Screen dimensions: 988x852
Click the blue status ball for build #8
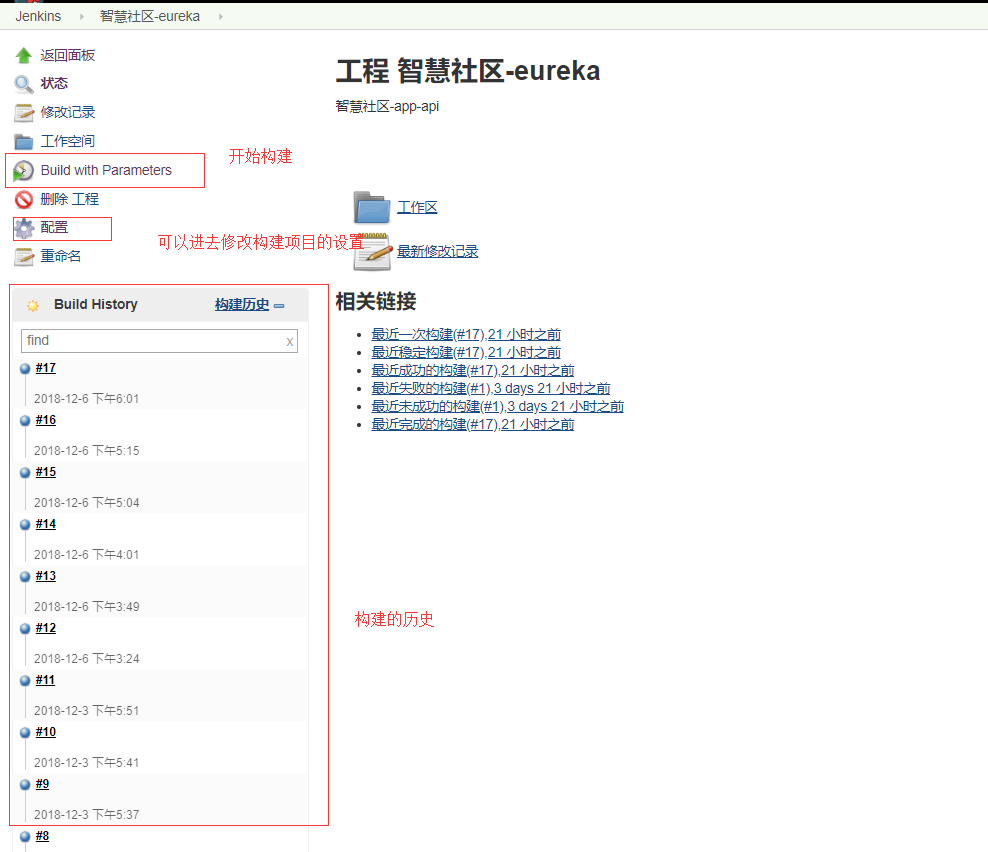pos(25,837)
